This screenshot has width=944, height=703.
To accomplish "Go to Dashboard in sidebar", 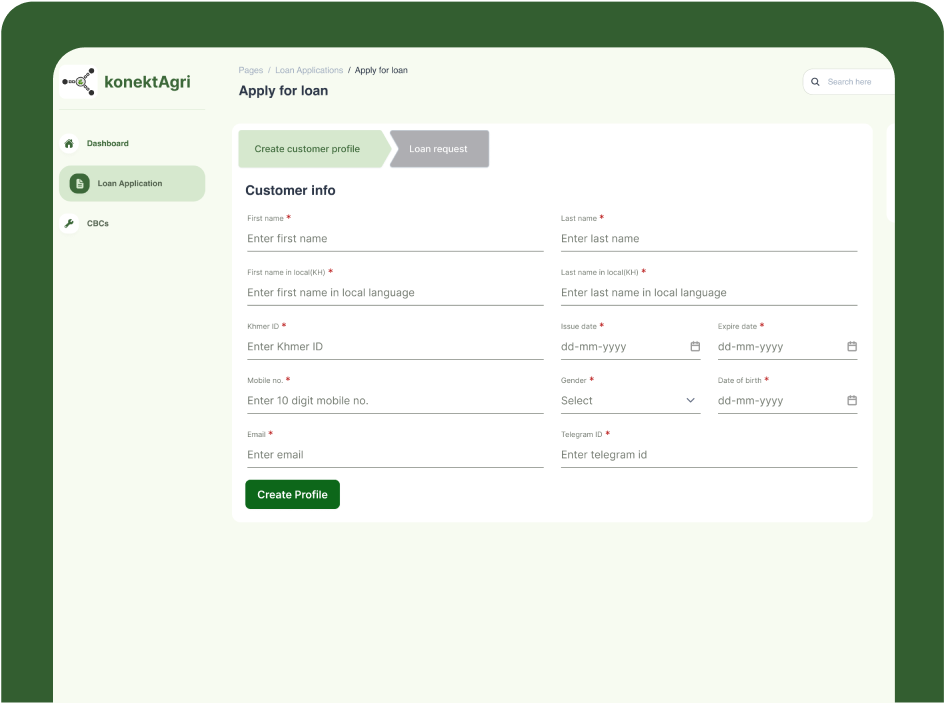I will (x=107, y=143).
